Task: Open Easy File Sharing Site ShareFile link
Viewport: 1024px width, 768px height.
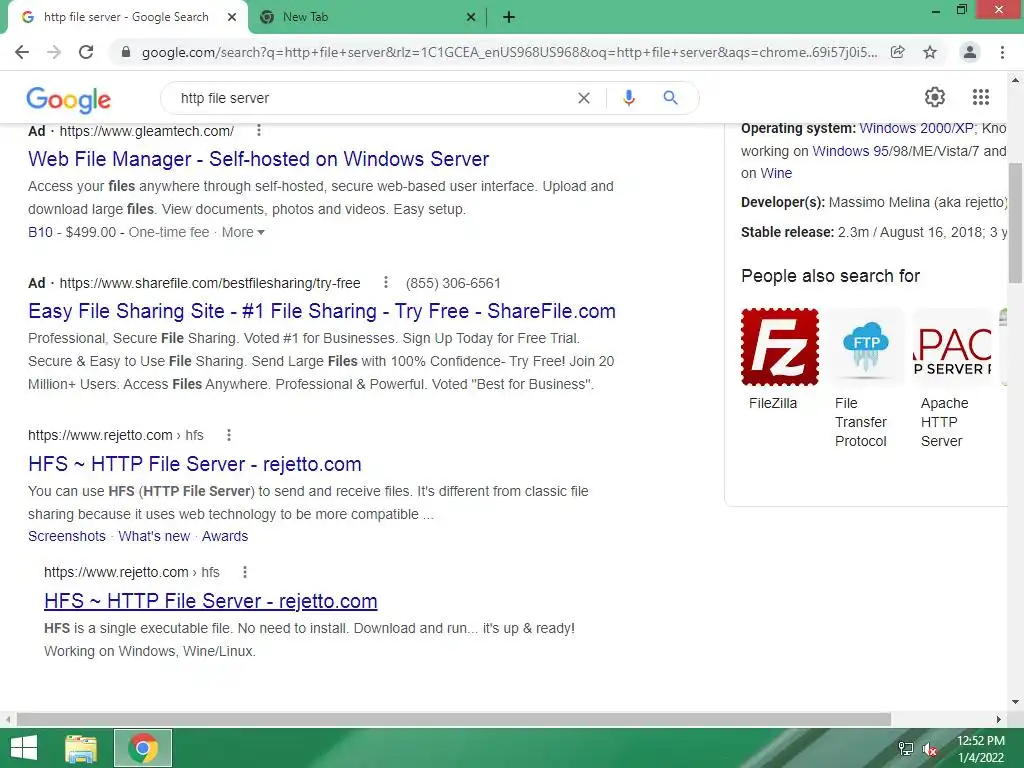Action: (x=322, y=311)
